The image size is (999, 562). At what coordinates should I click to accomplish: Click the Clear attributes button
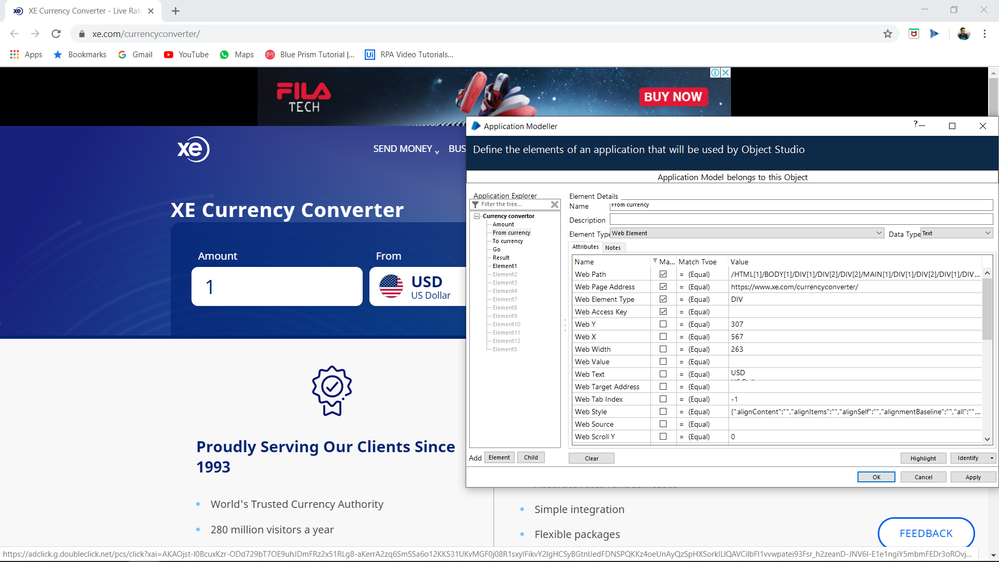pos(591,458)
